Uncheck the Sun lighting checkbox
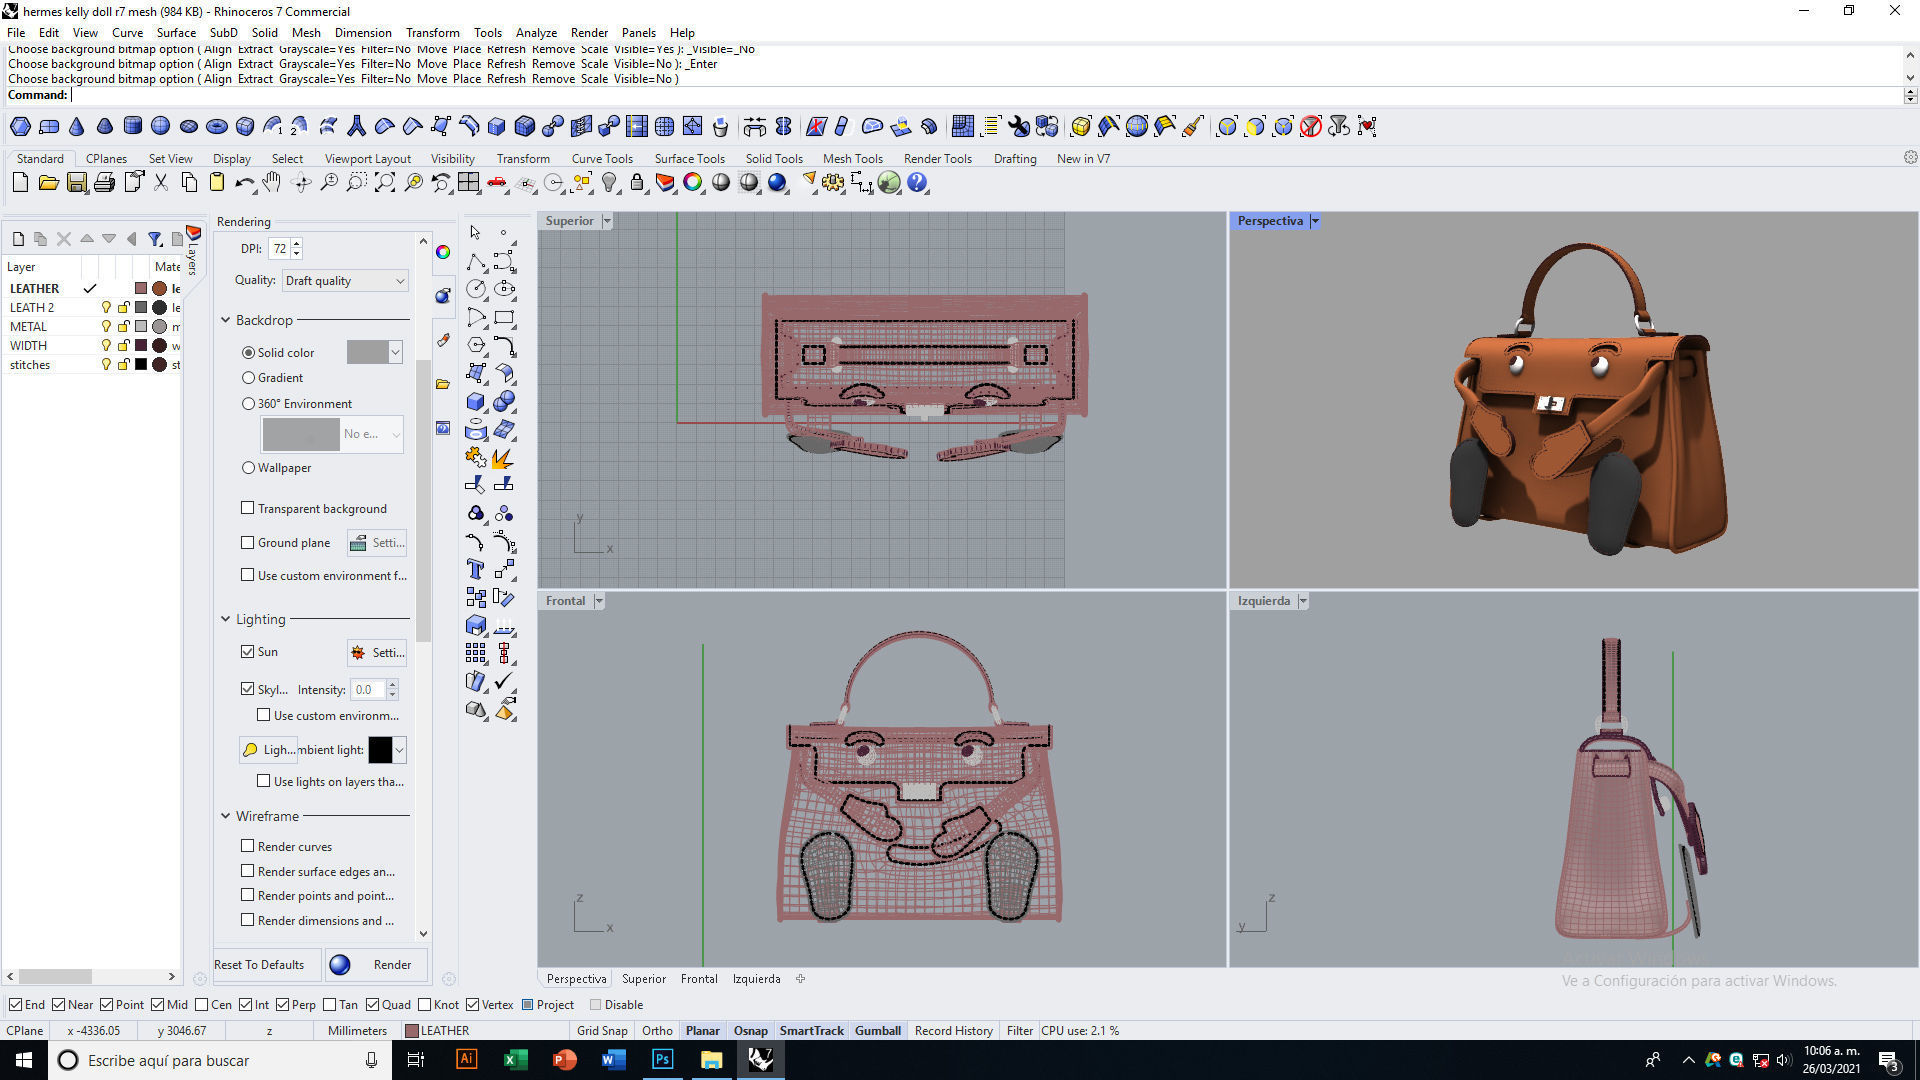Viewport: 1920px width, 1080px height. [x=247, y=651]
